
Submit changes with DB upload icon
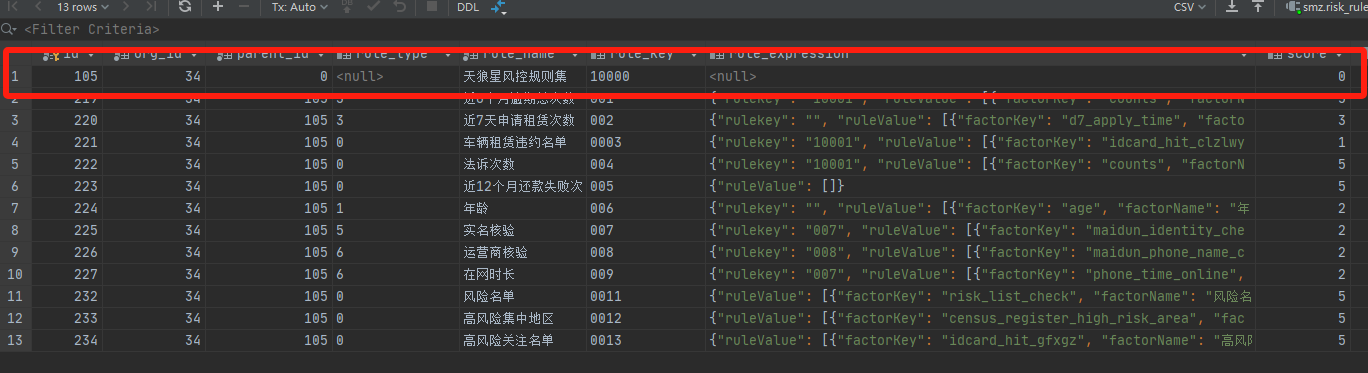[x=346, y=7]
